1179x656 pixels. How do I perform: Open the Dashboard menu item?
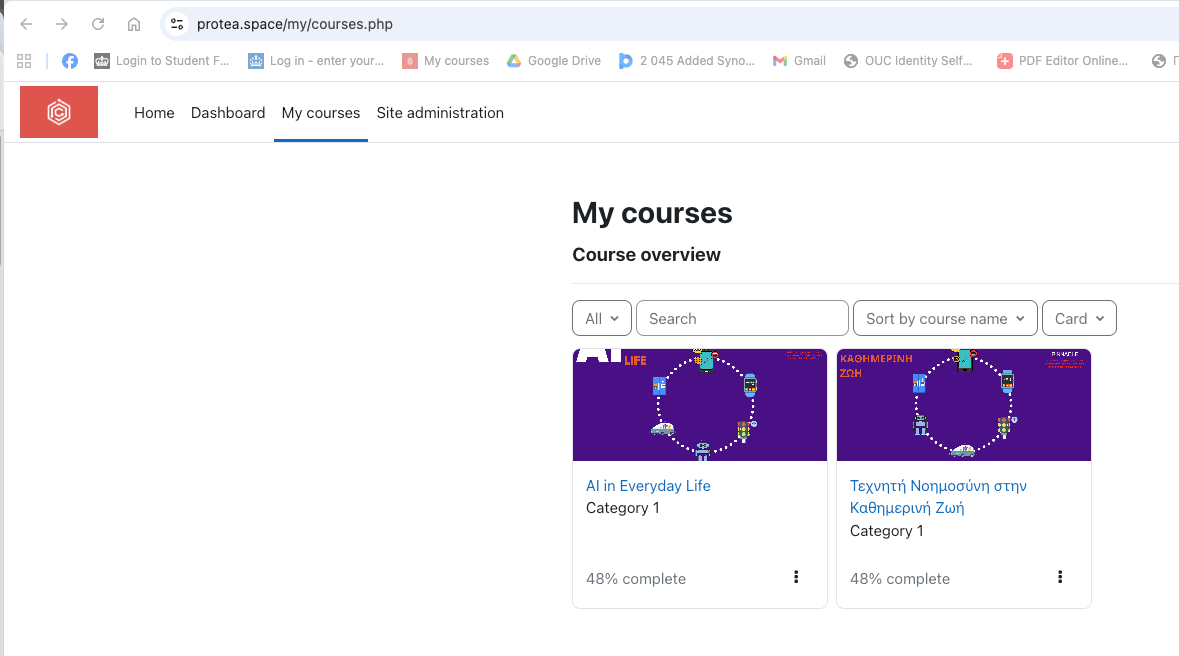coord(228,113)
